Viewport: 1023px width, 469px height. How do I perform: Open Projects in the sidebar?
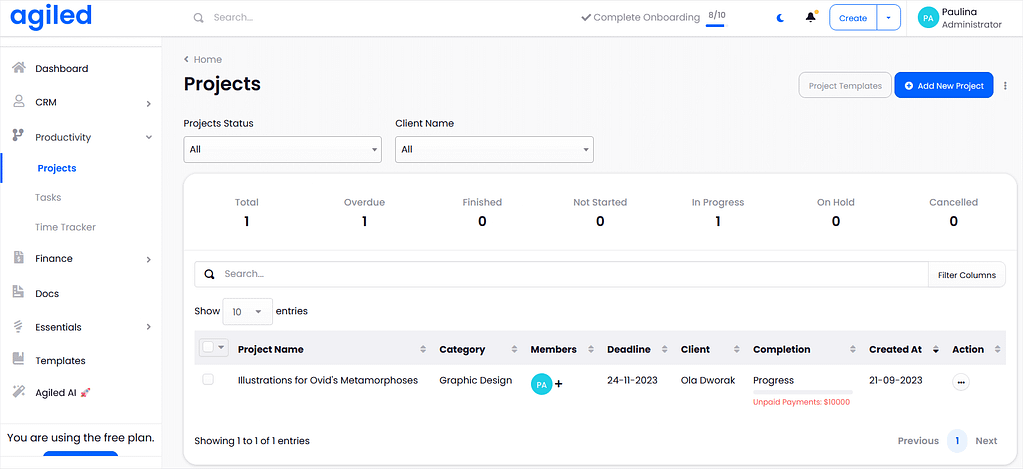(57, 168)
